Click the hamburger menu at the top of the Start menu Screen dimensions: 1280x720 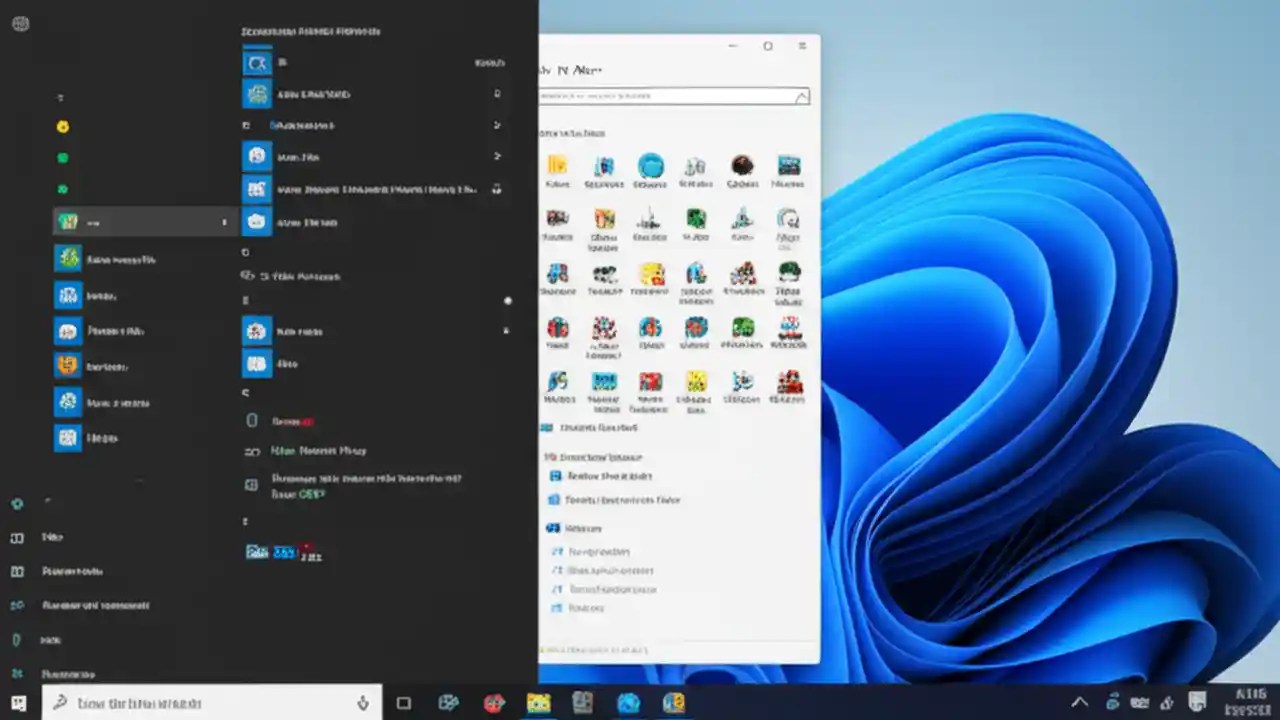(20, 24)
